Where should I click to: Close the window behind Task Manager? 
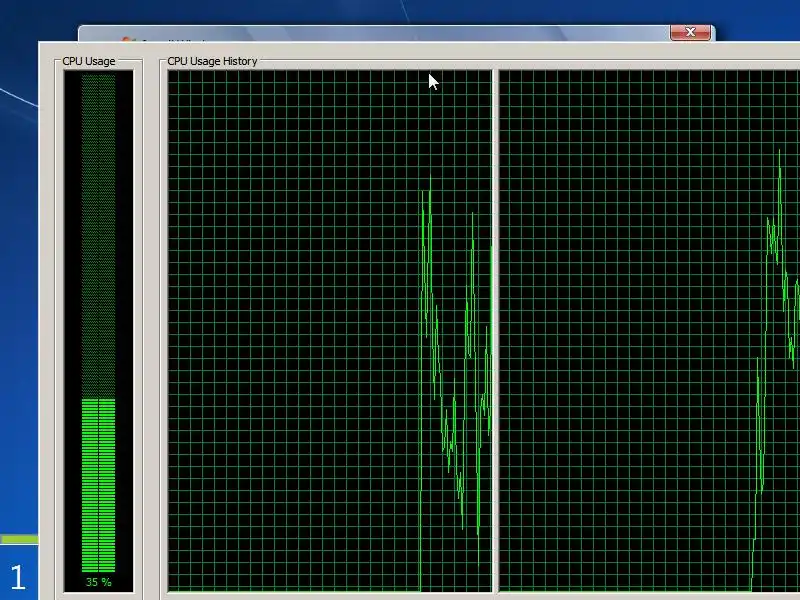point(690,32)
